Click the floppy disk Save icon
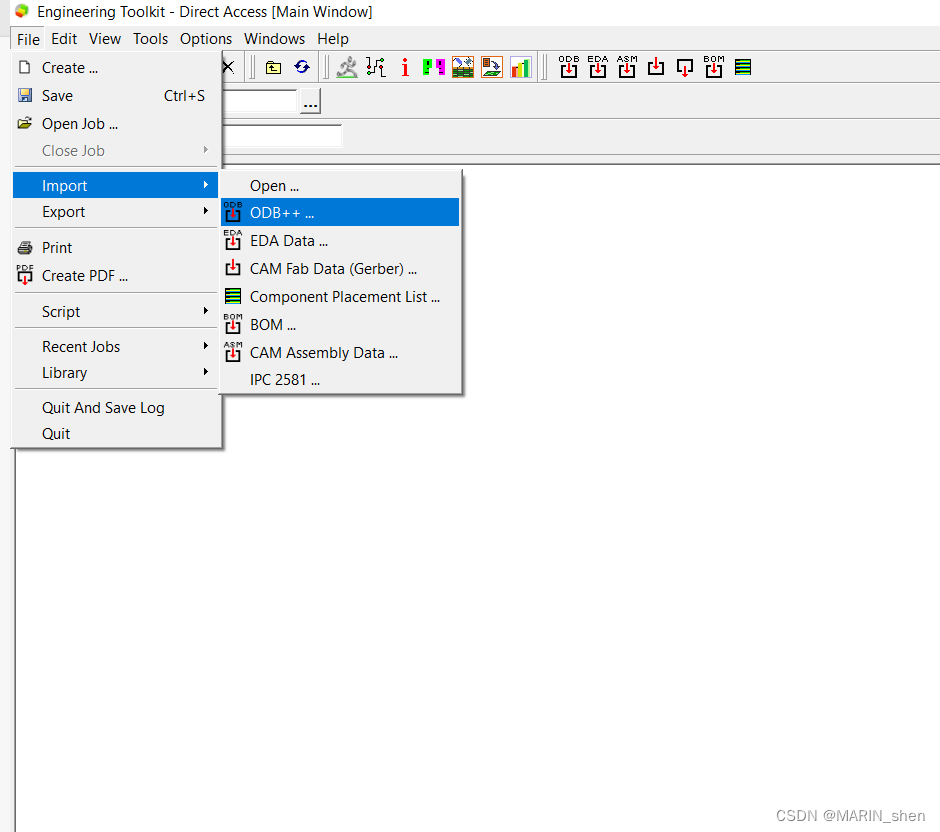This screenshot has height=832, width=940. (x=25, y=95)
